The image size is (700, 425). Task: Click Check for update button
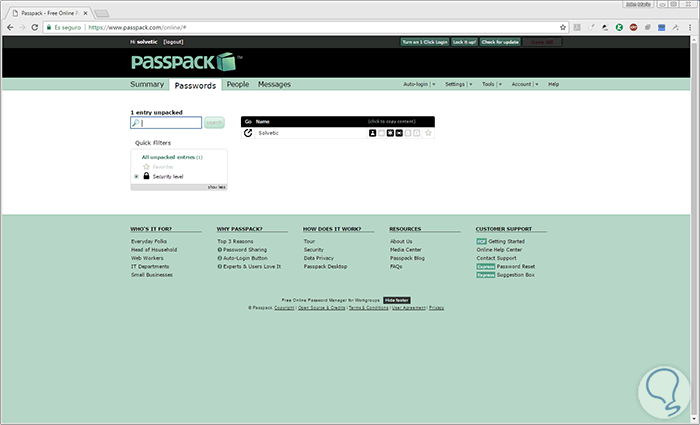tap(500, 42)
